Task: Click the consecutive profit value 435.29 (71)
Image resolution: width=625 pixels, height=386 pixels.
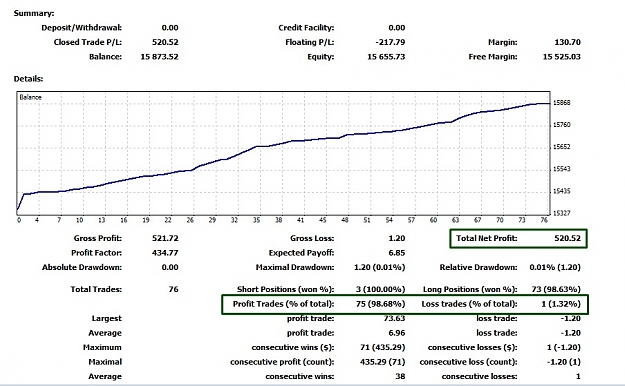Action: pyautogui.click(x=382, y=362)
